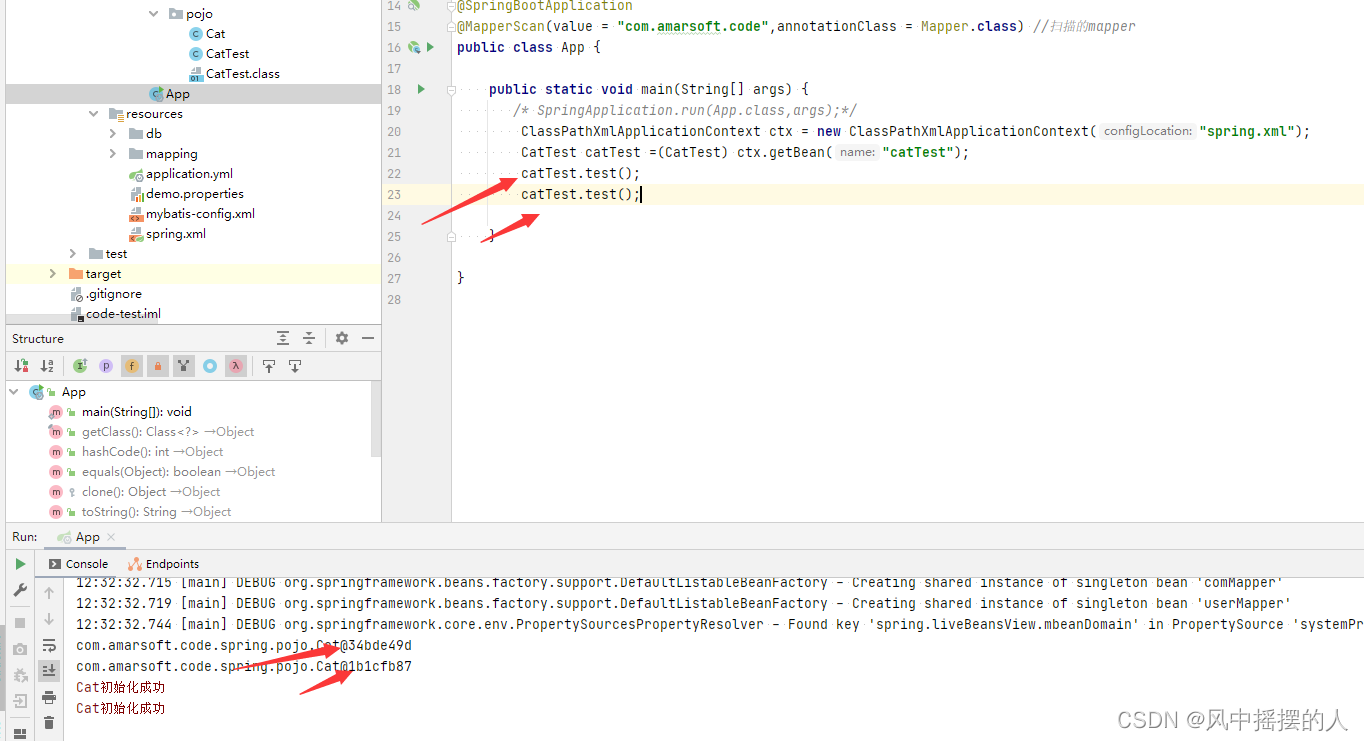Expand the test folder
Image resolution: width=1364 pixels, height=741 pixels.
(x=73, y=254)
